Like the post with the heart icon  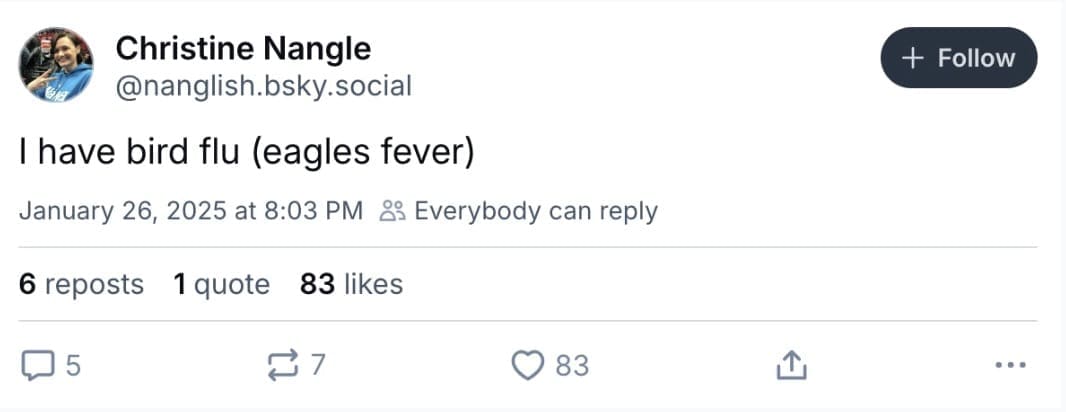coord(527,366)
